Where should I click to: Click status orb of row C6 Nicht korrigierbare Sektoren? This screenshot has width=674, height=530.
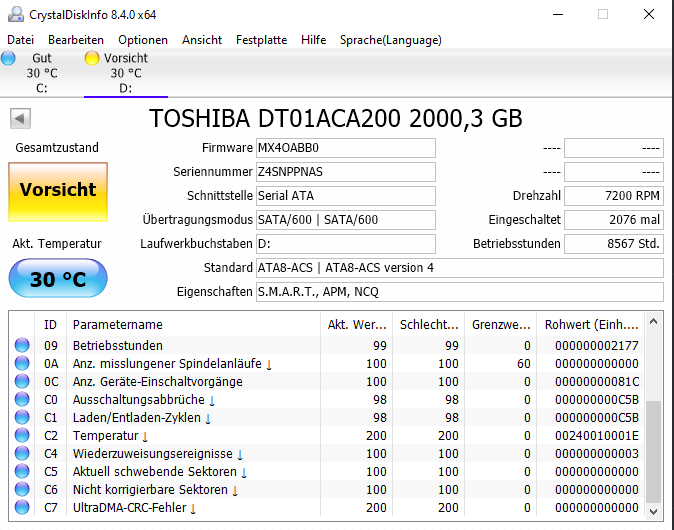point(22,490)
